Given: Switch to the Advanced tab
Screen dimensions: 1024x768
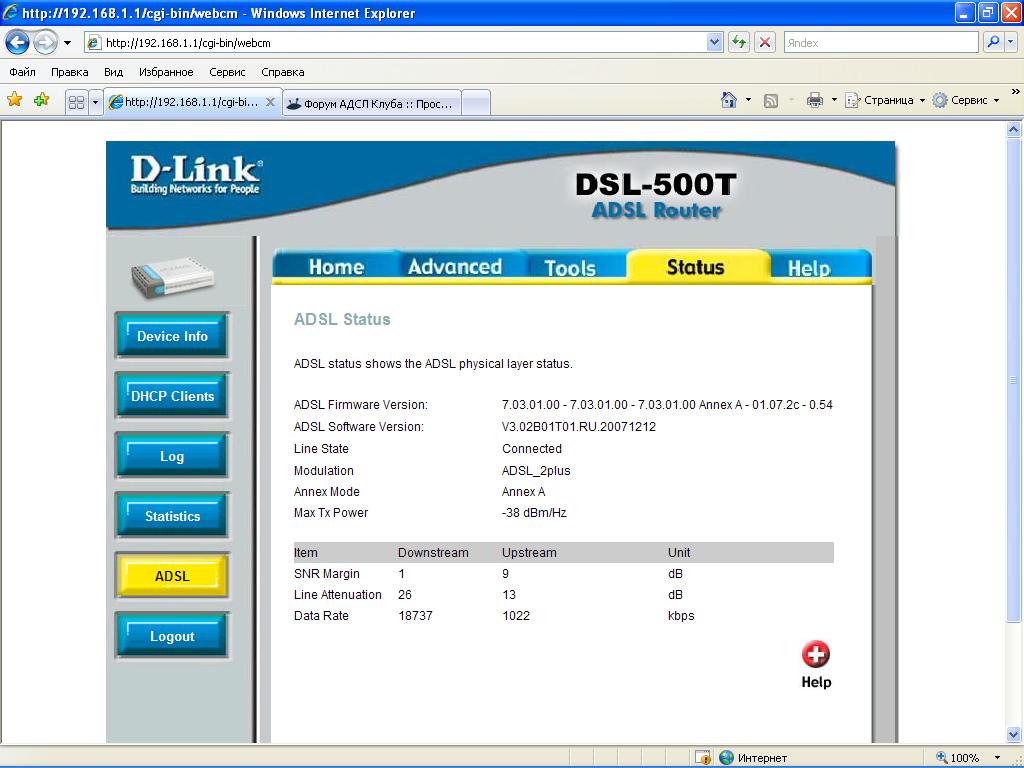Looking at the screenshot, I should point(455,267).
